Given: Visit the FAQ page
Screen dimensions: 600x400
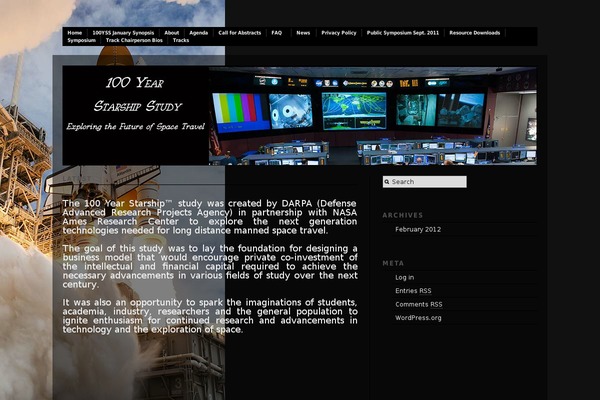Looking at the screenshot, I should [x=277, y=33].
